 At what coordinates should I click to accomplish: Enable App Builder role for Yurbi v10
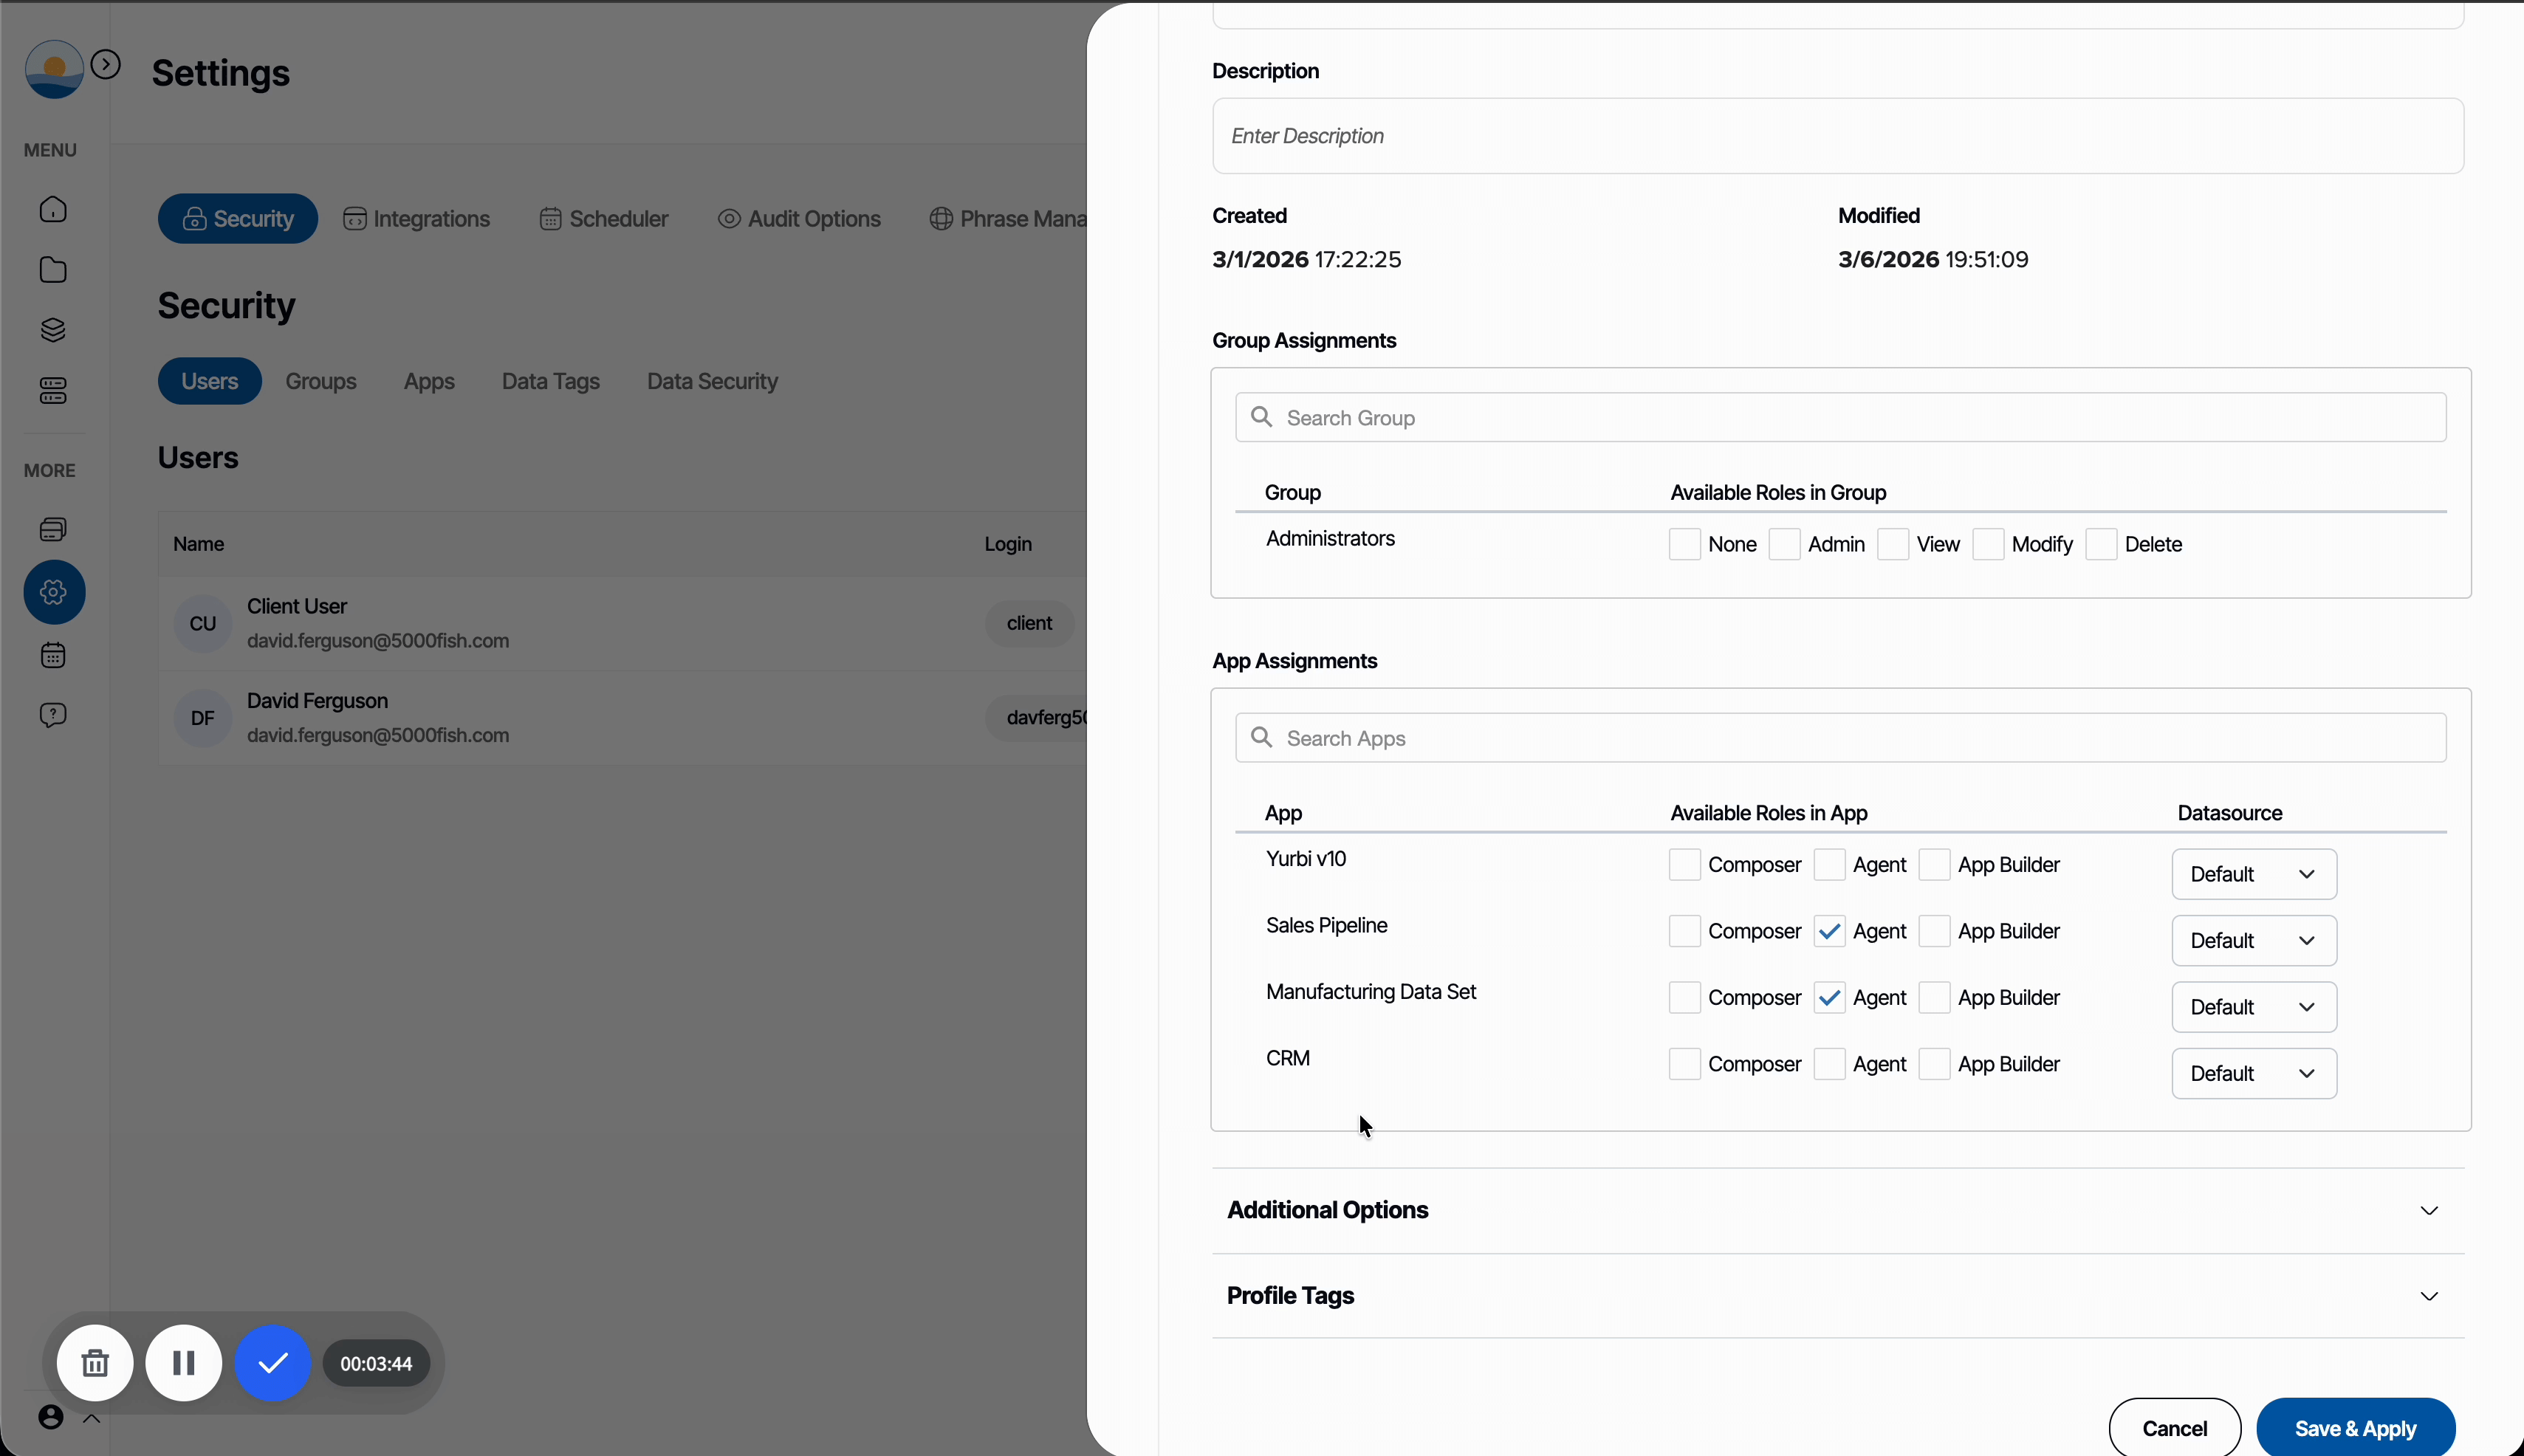click(x=1935, y=864)
